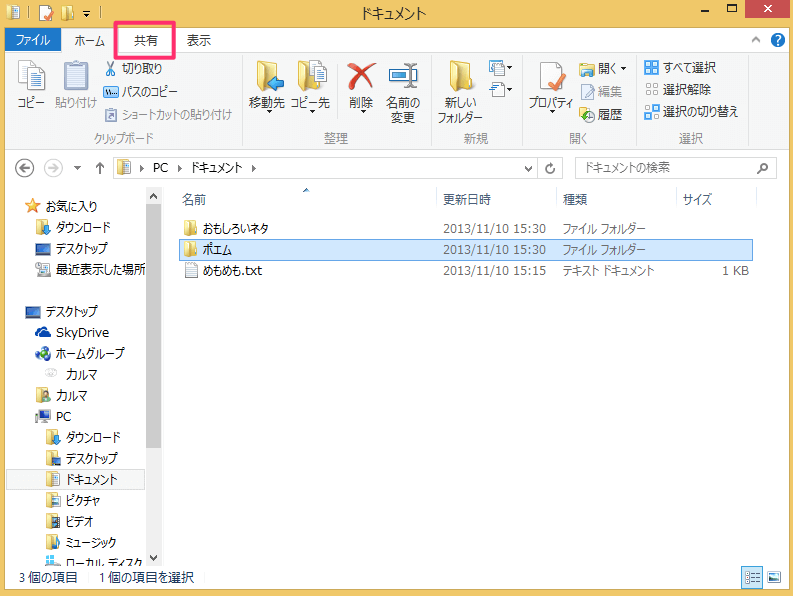Click Select all (すべて選択)
This screenshot has height=596, width=793.
(x=680, y=67)
